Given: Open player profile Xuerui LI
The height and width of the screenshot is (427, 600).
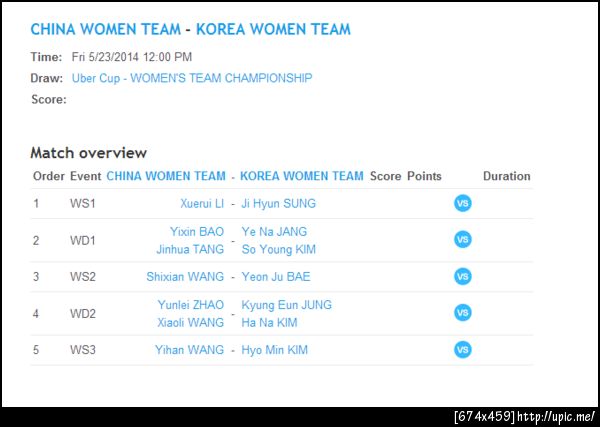Looking at the screenshot, I should coord(202,203).
